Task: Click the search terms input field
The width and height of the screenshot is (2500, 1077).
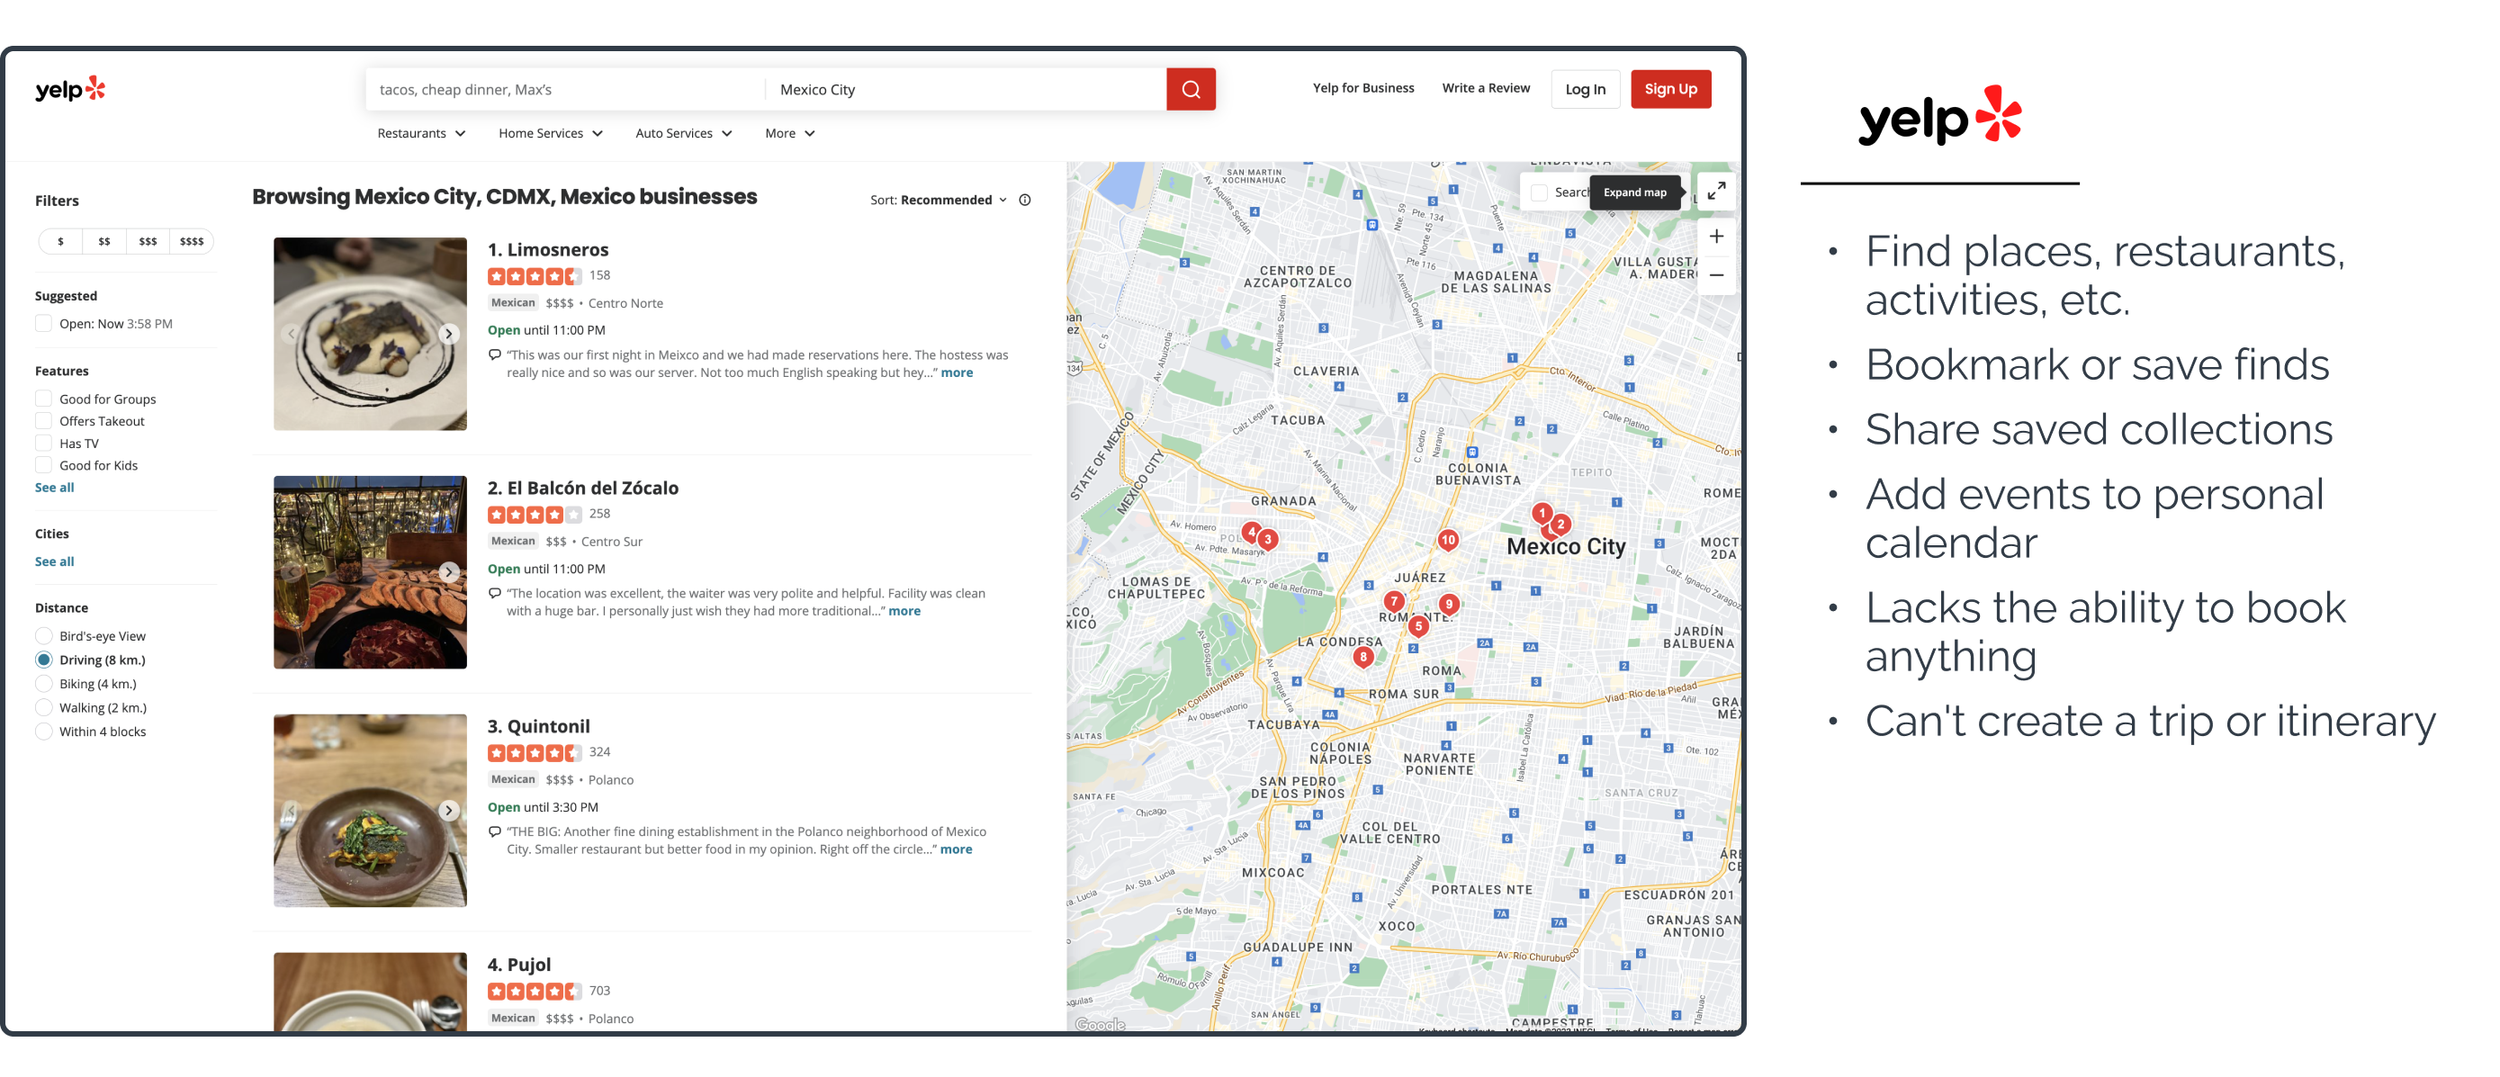Action: [565, 89]
